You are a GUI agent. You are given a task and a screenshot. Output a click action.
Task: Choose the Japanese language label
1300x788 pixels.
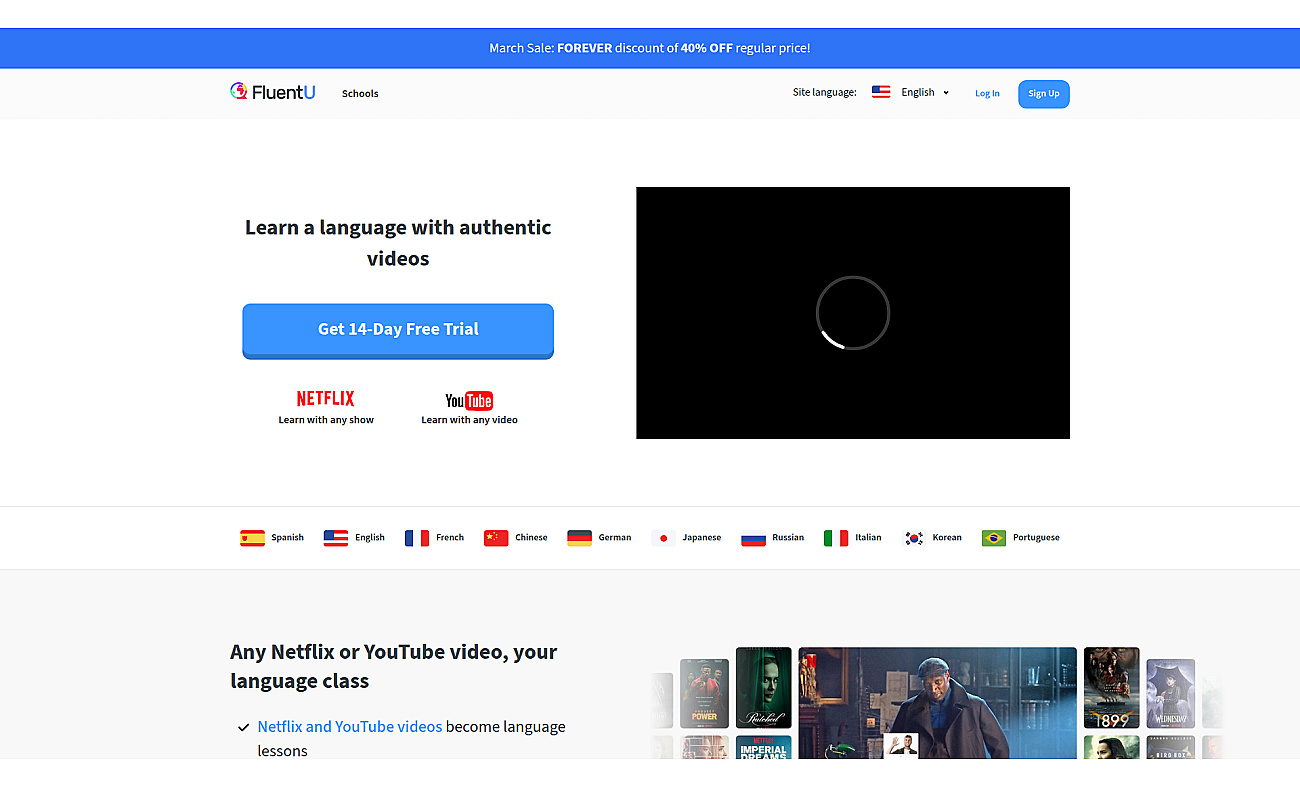tap(702, 538)
